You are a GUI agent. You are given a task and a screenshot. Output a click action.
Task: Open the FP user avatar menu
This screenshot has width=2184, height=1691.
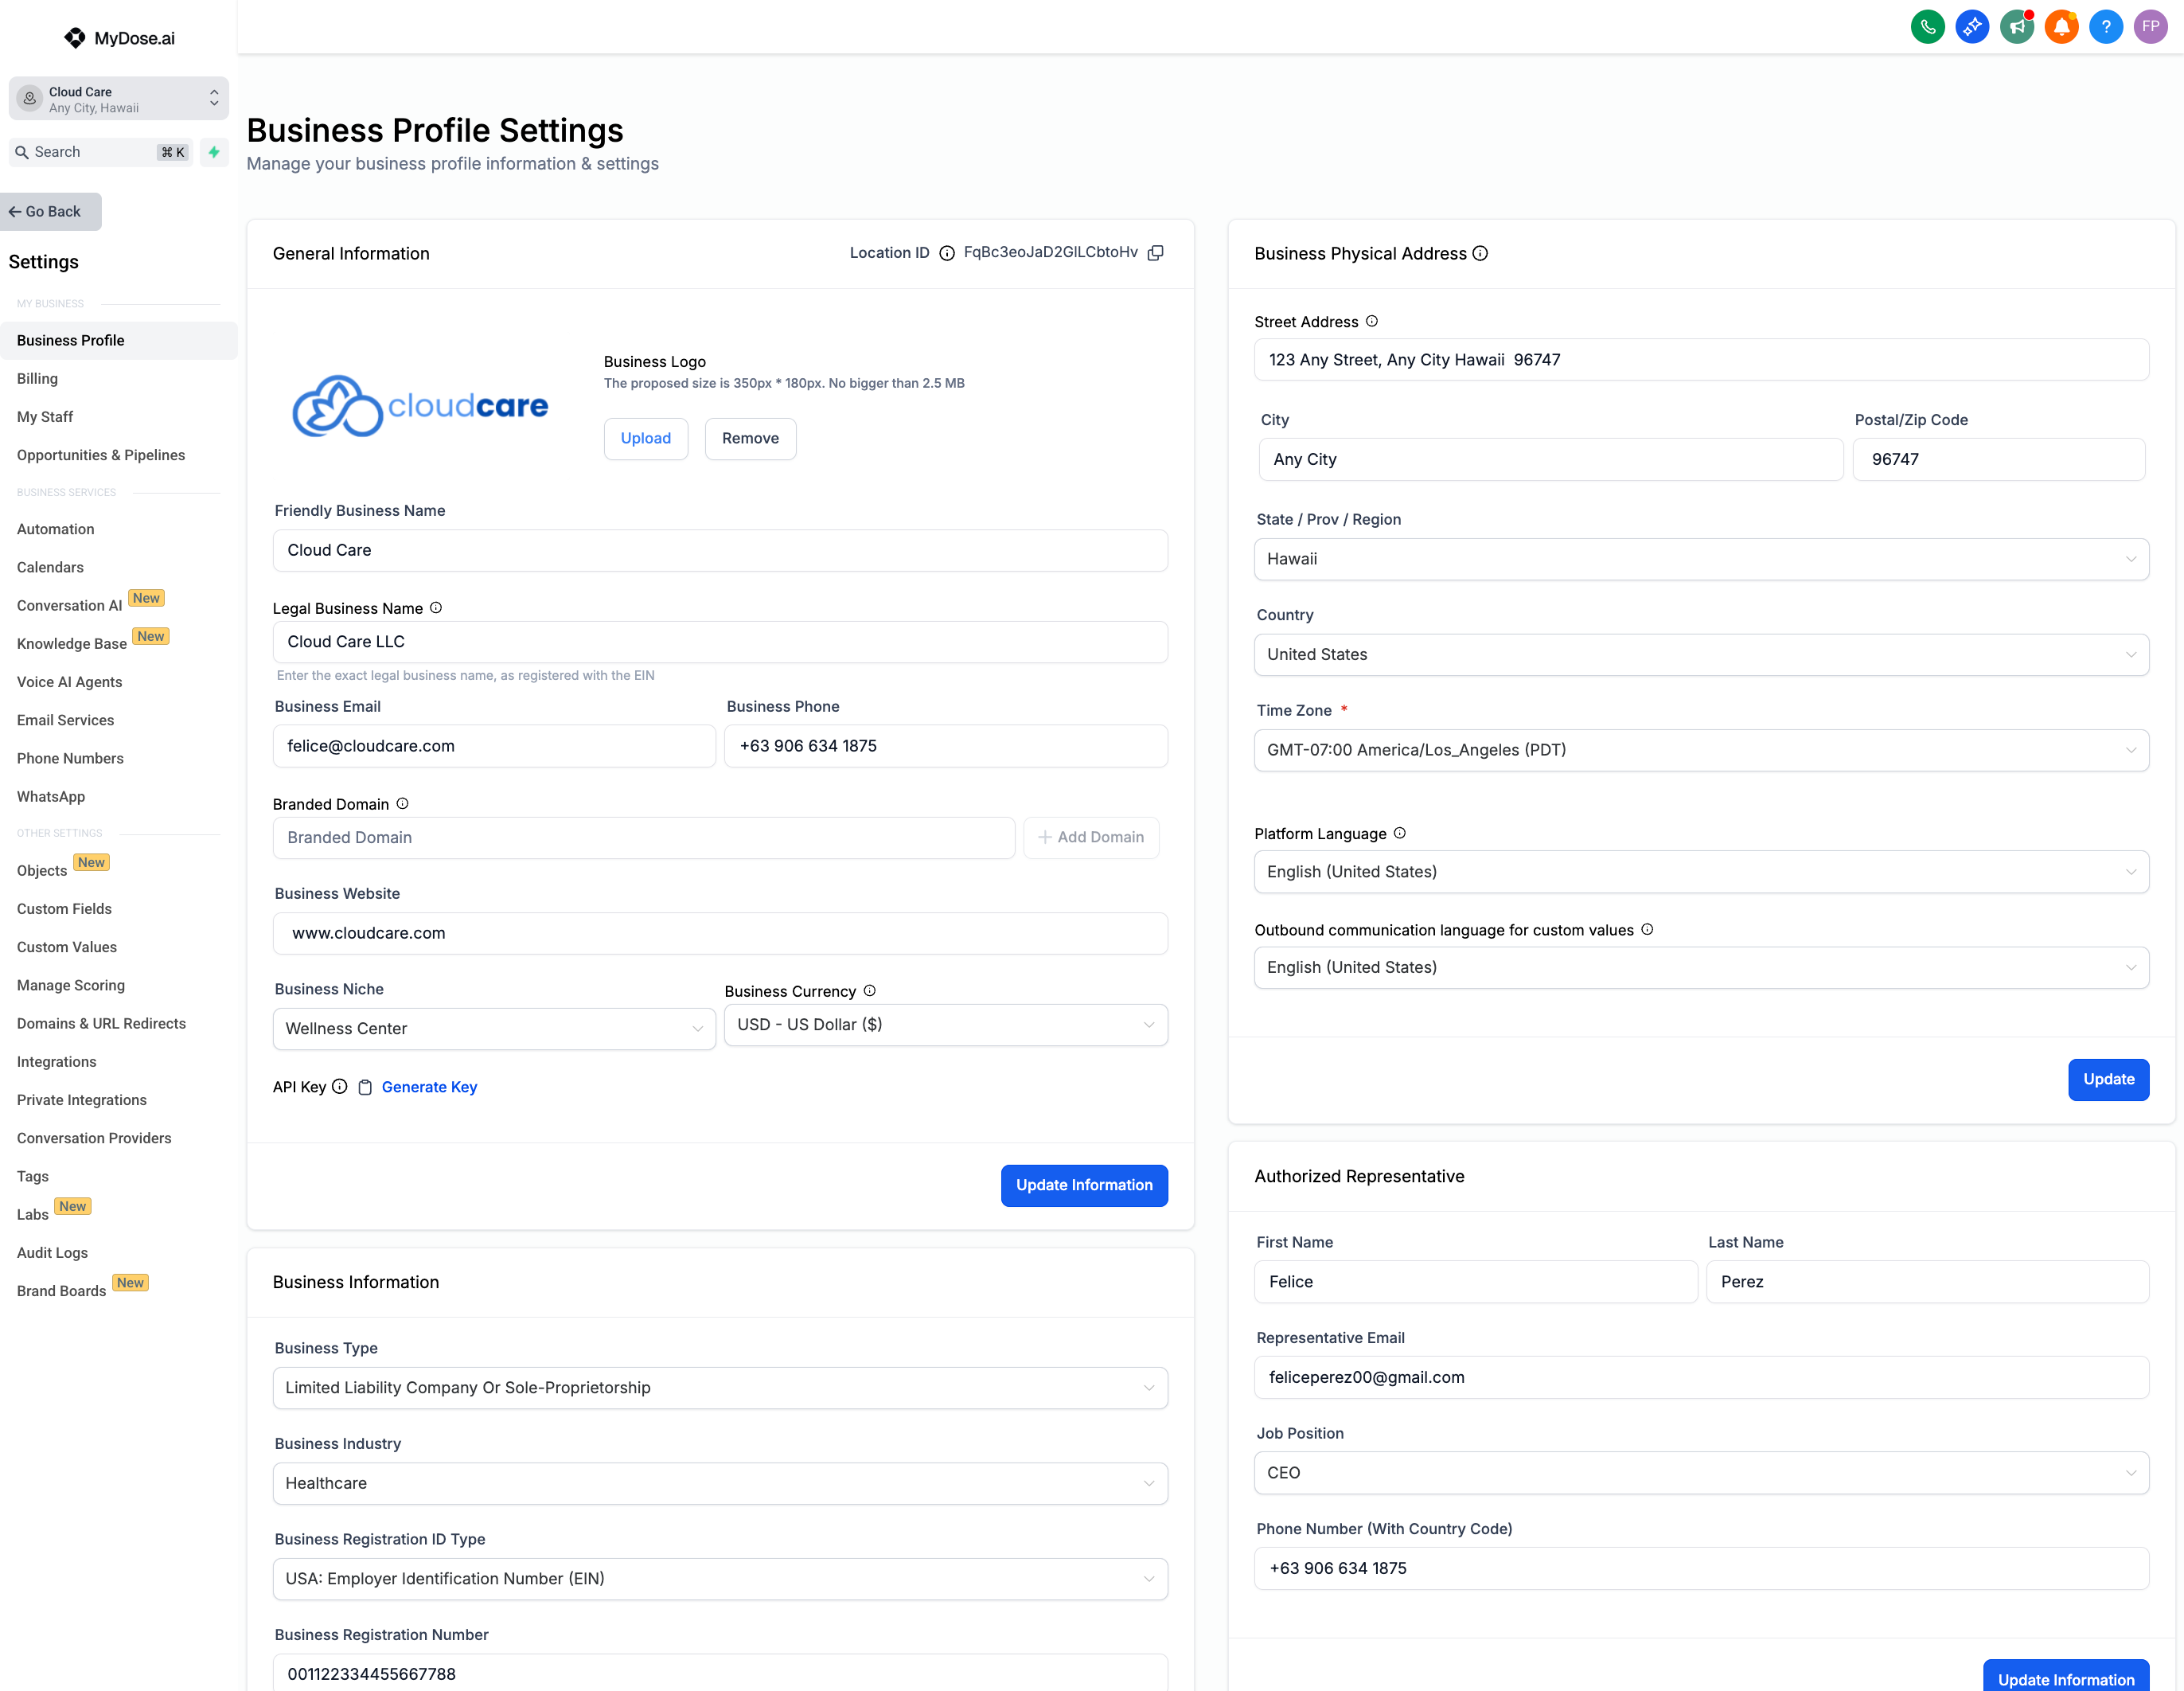[x=2150, y=27]
